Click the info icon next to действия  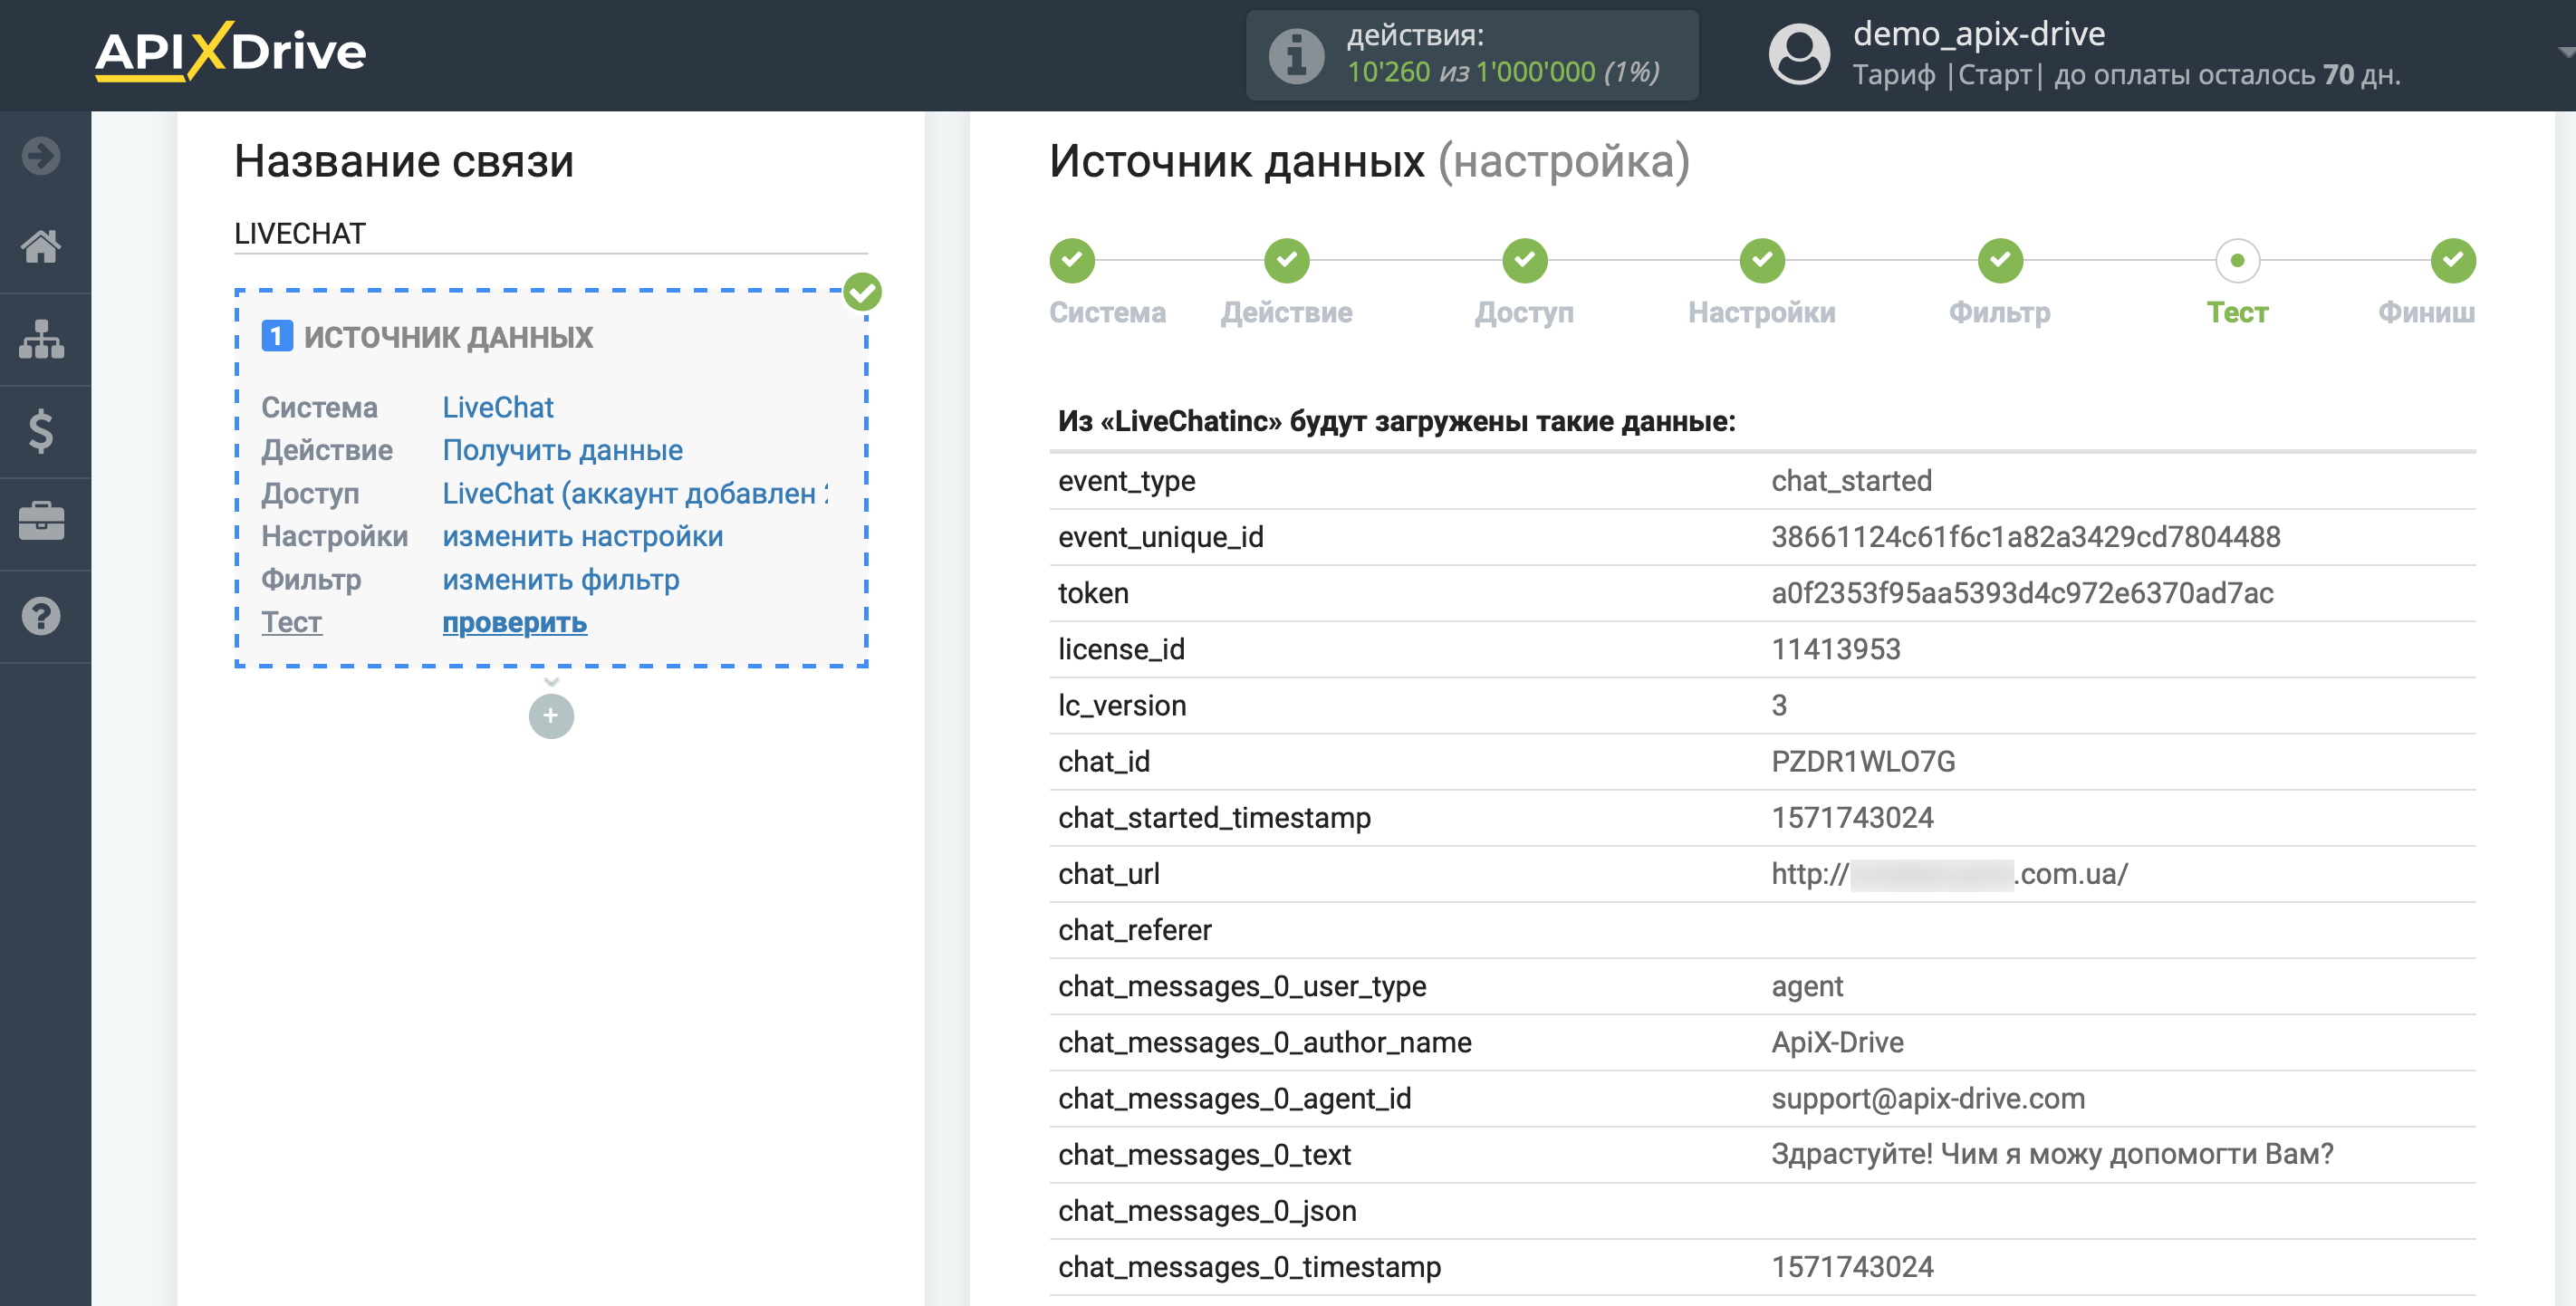click(1296, 55)
